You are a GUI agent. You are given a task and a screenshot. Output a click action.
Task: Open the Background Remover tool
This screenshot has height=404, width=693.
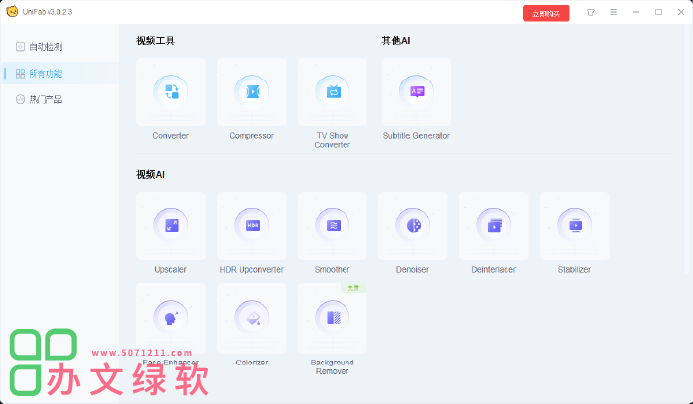coord(332,318)
